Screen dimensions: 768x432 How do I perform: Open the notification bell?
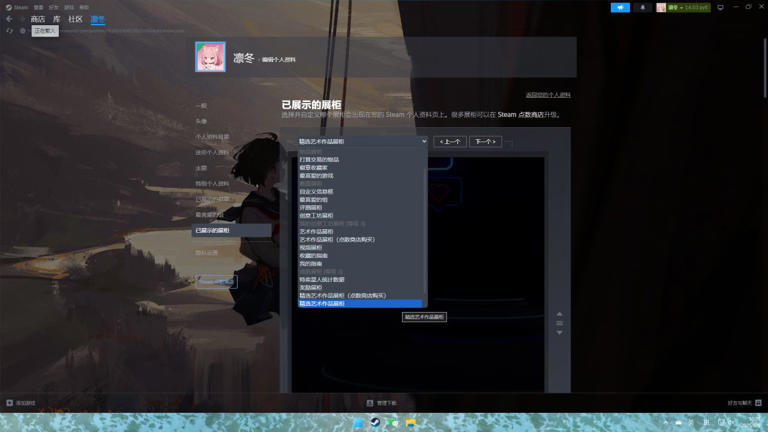coord(643,7)
